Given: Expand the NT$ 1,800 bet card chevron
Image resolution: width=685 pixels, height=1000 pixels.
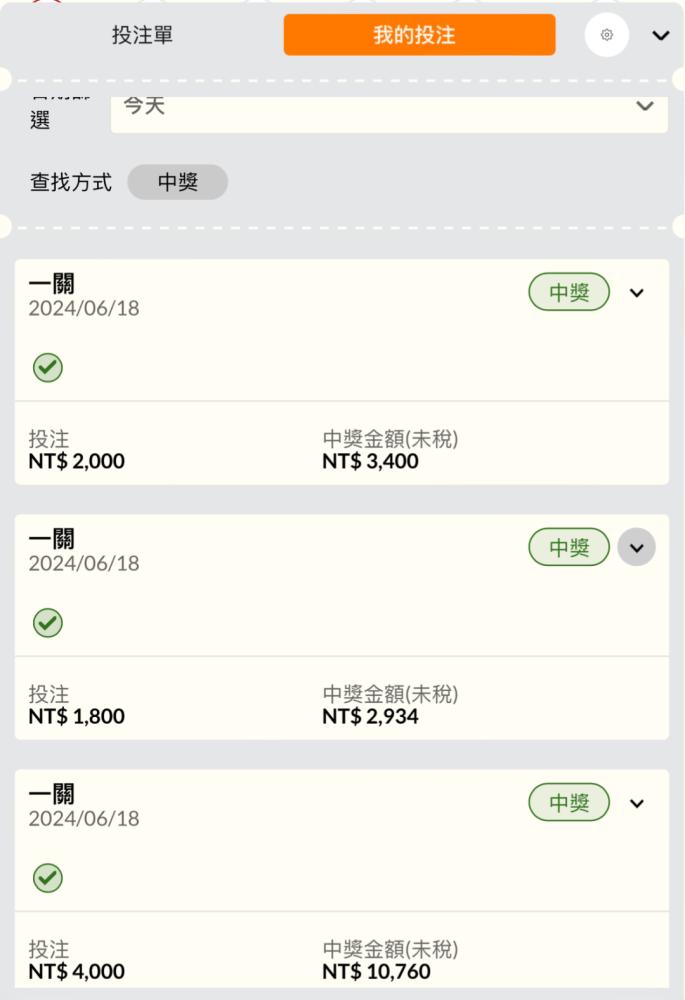Looking at the screenshot, I should click(x=637, y=547).
